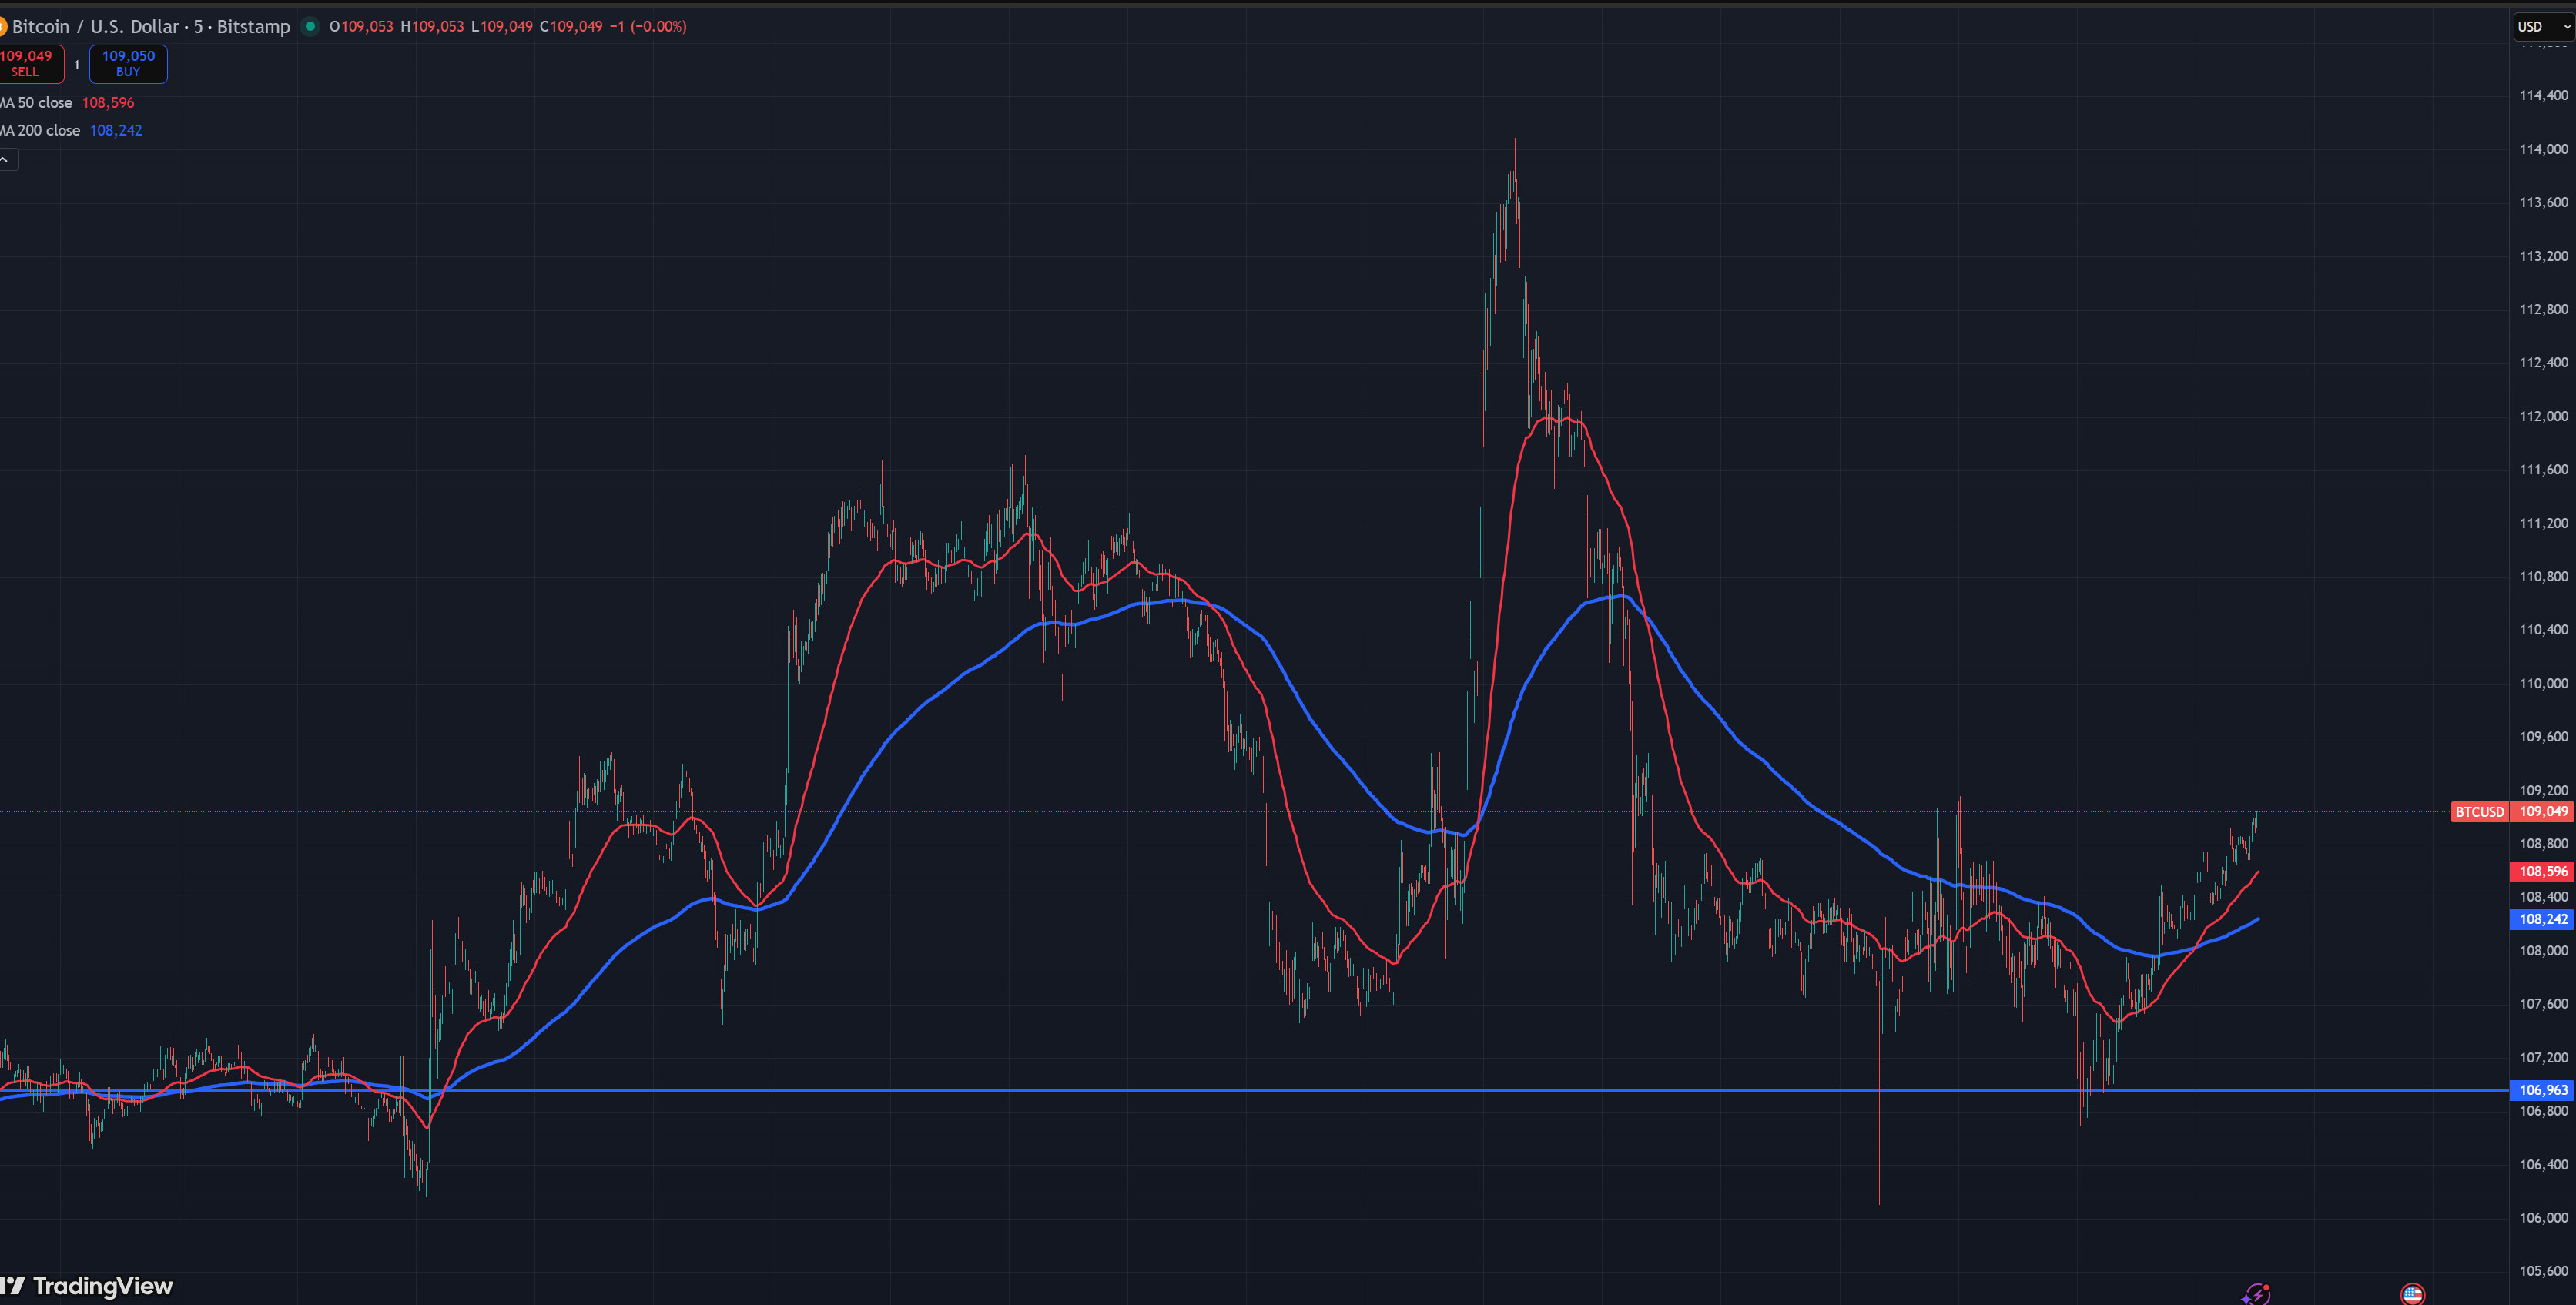Viewport: 2576px width, 1305px height.
Task: Click the high value H109,053
Action: (432, 27)
